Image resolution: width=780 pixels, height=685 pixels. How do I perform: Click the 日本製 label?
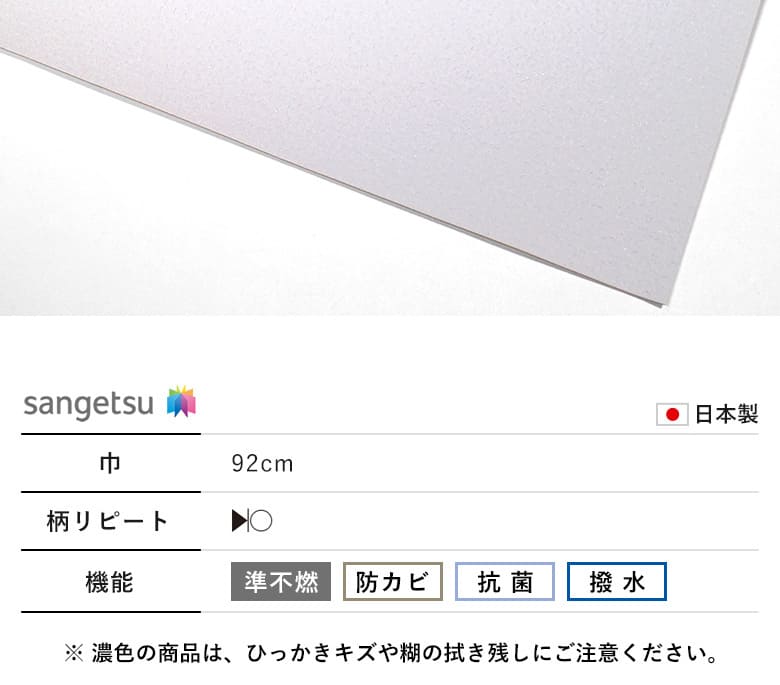pyautogui.click(x=726, y=414)
